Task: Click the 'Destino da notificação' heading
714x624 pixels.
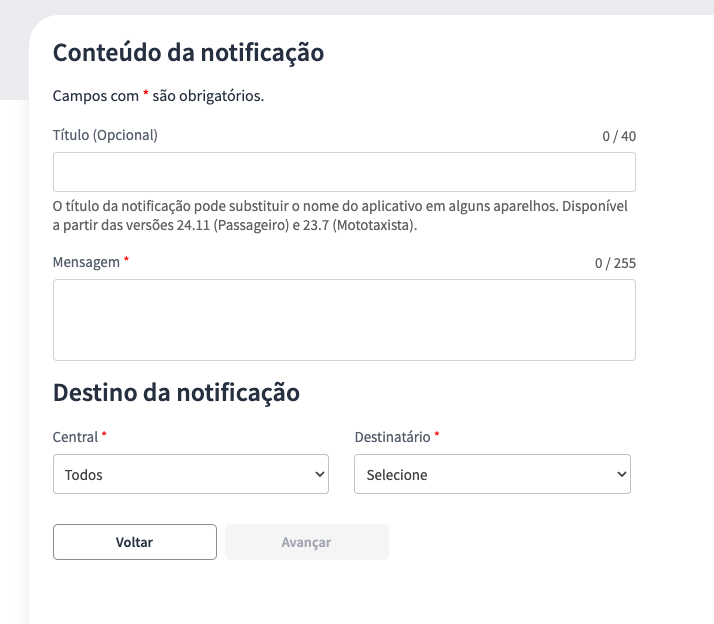Action: click(x=176, y=392)
